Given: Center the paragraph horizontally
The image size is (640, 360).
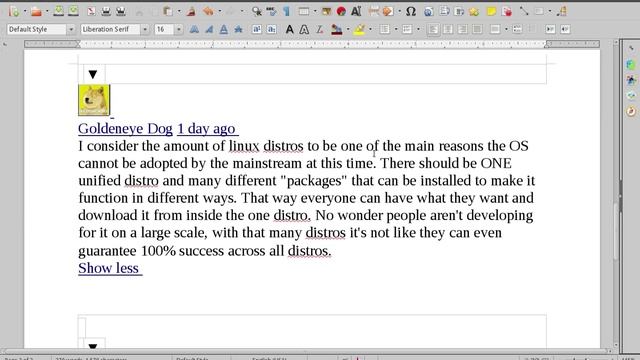Looking at the screenshot, I should tap(448, 29).
